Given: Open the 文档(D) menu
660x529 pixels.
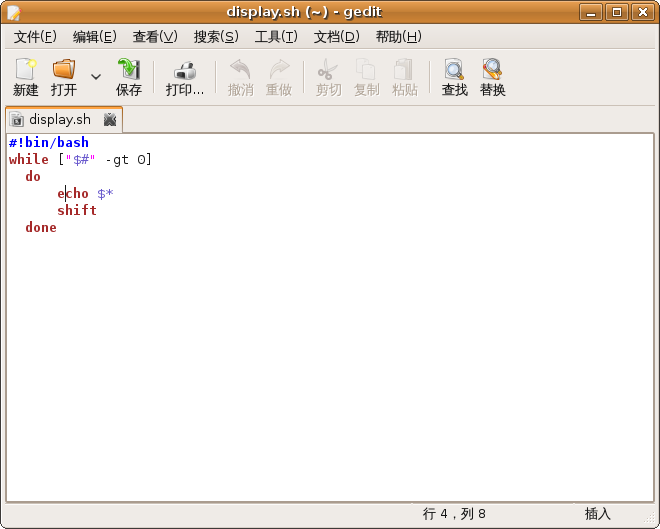Looking at the screenshot, I should coord(336,37).
